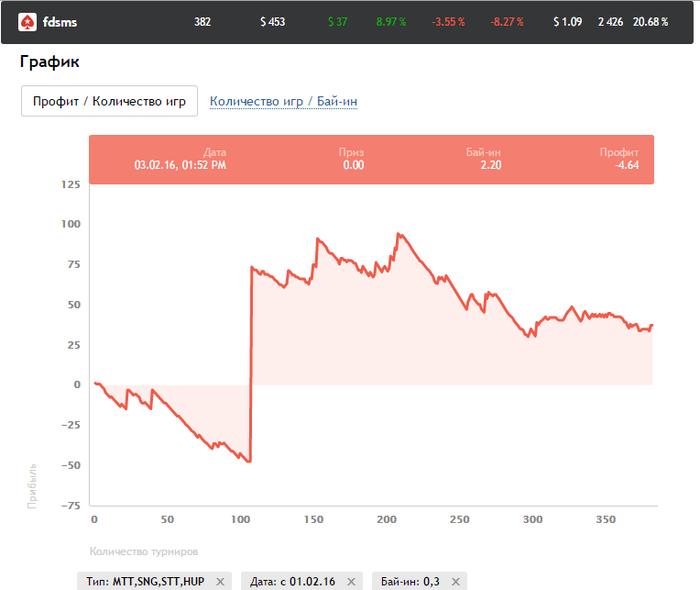The width and height of the screenshot is (700, 590).
Task: Remove the Дата: с 01.02.16 filter
Action: [351, 582]
